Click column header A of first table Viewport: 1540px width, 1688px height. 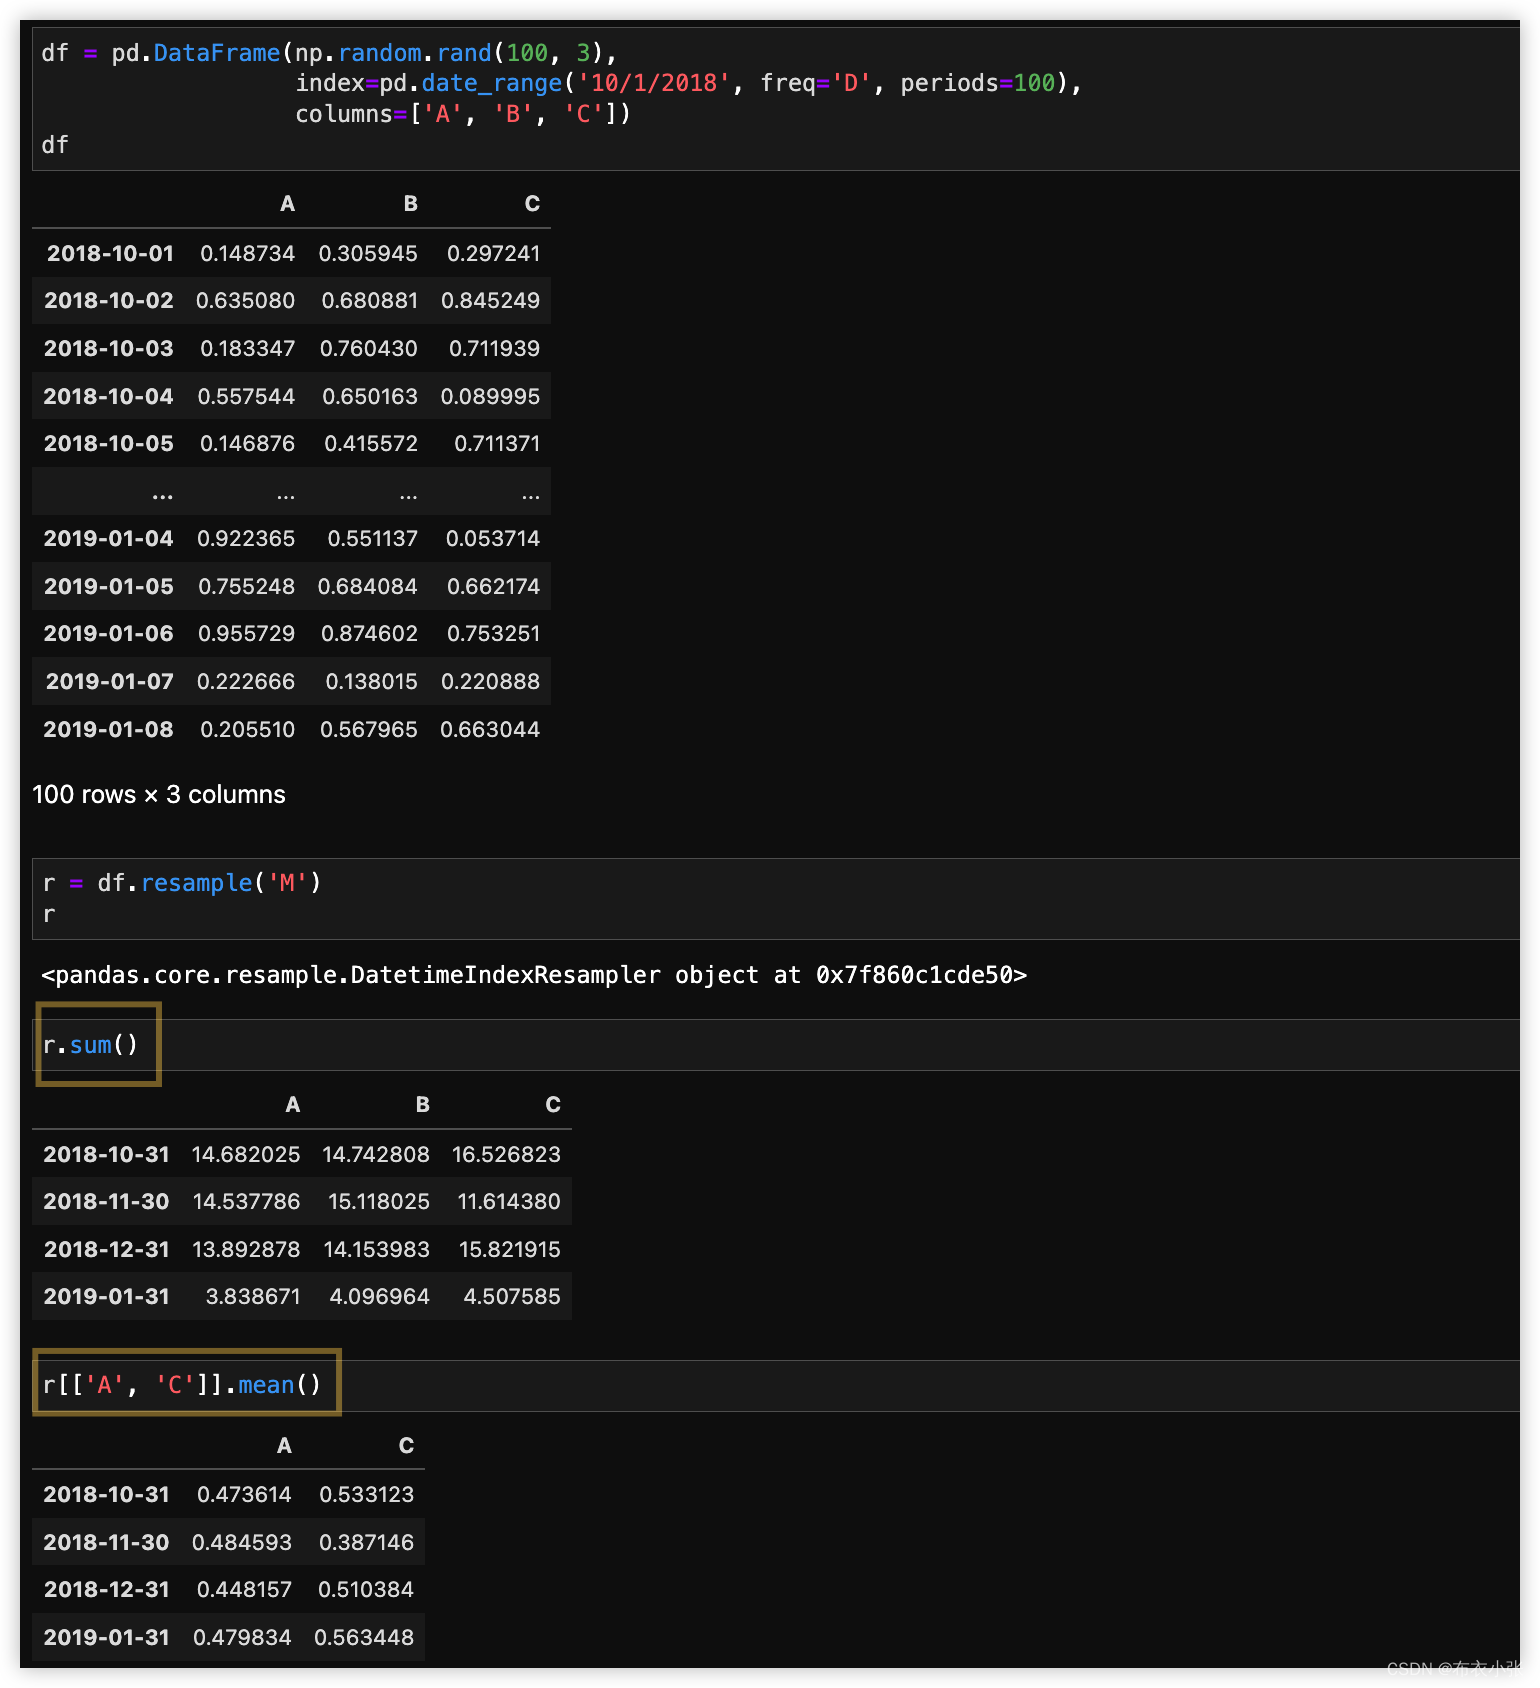288,204
